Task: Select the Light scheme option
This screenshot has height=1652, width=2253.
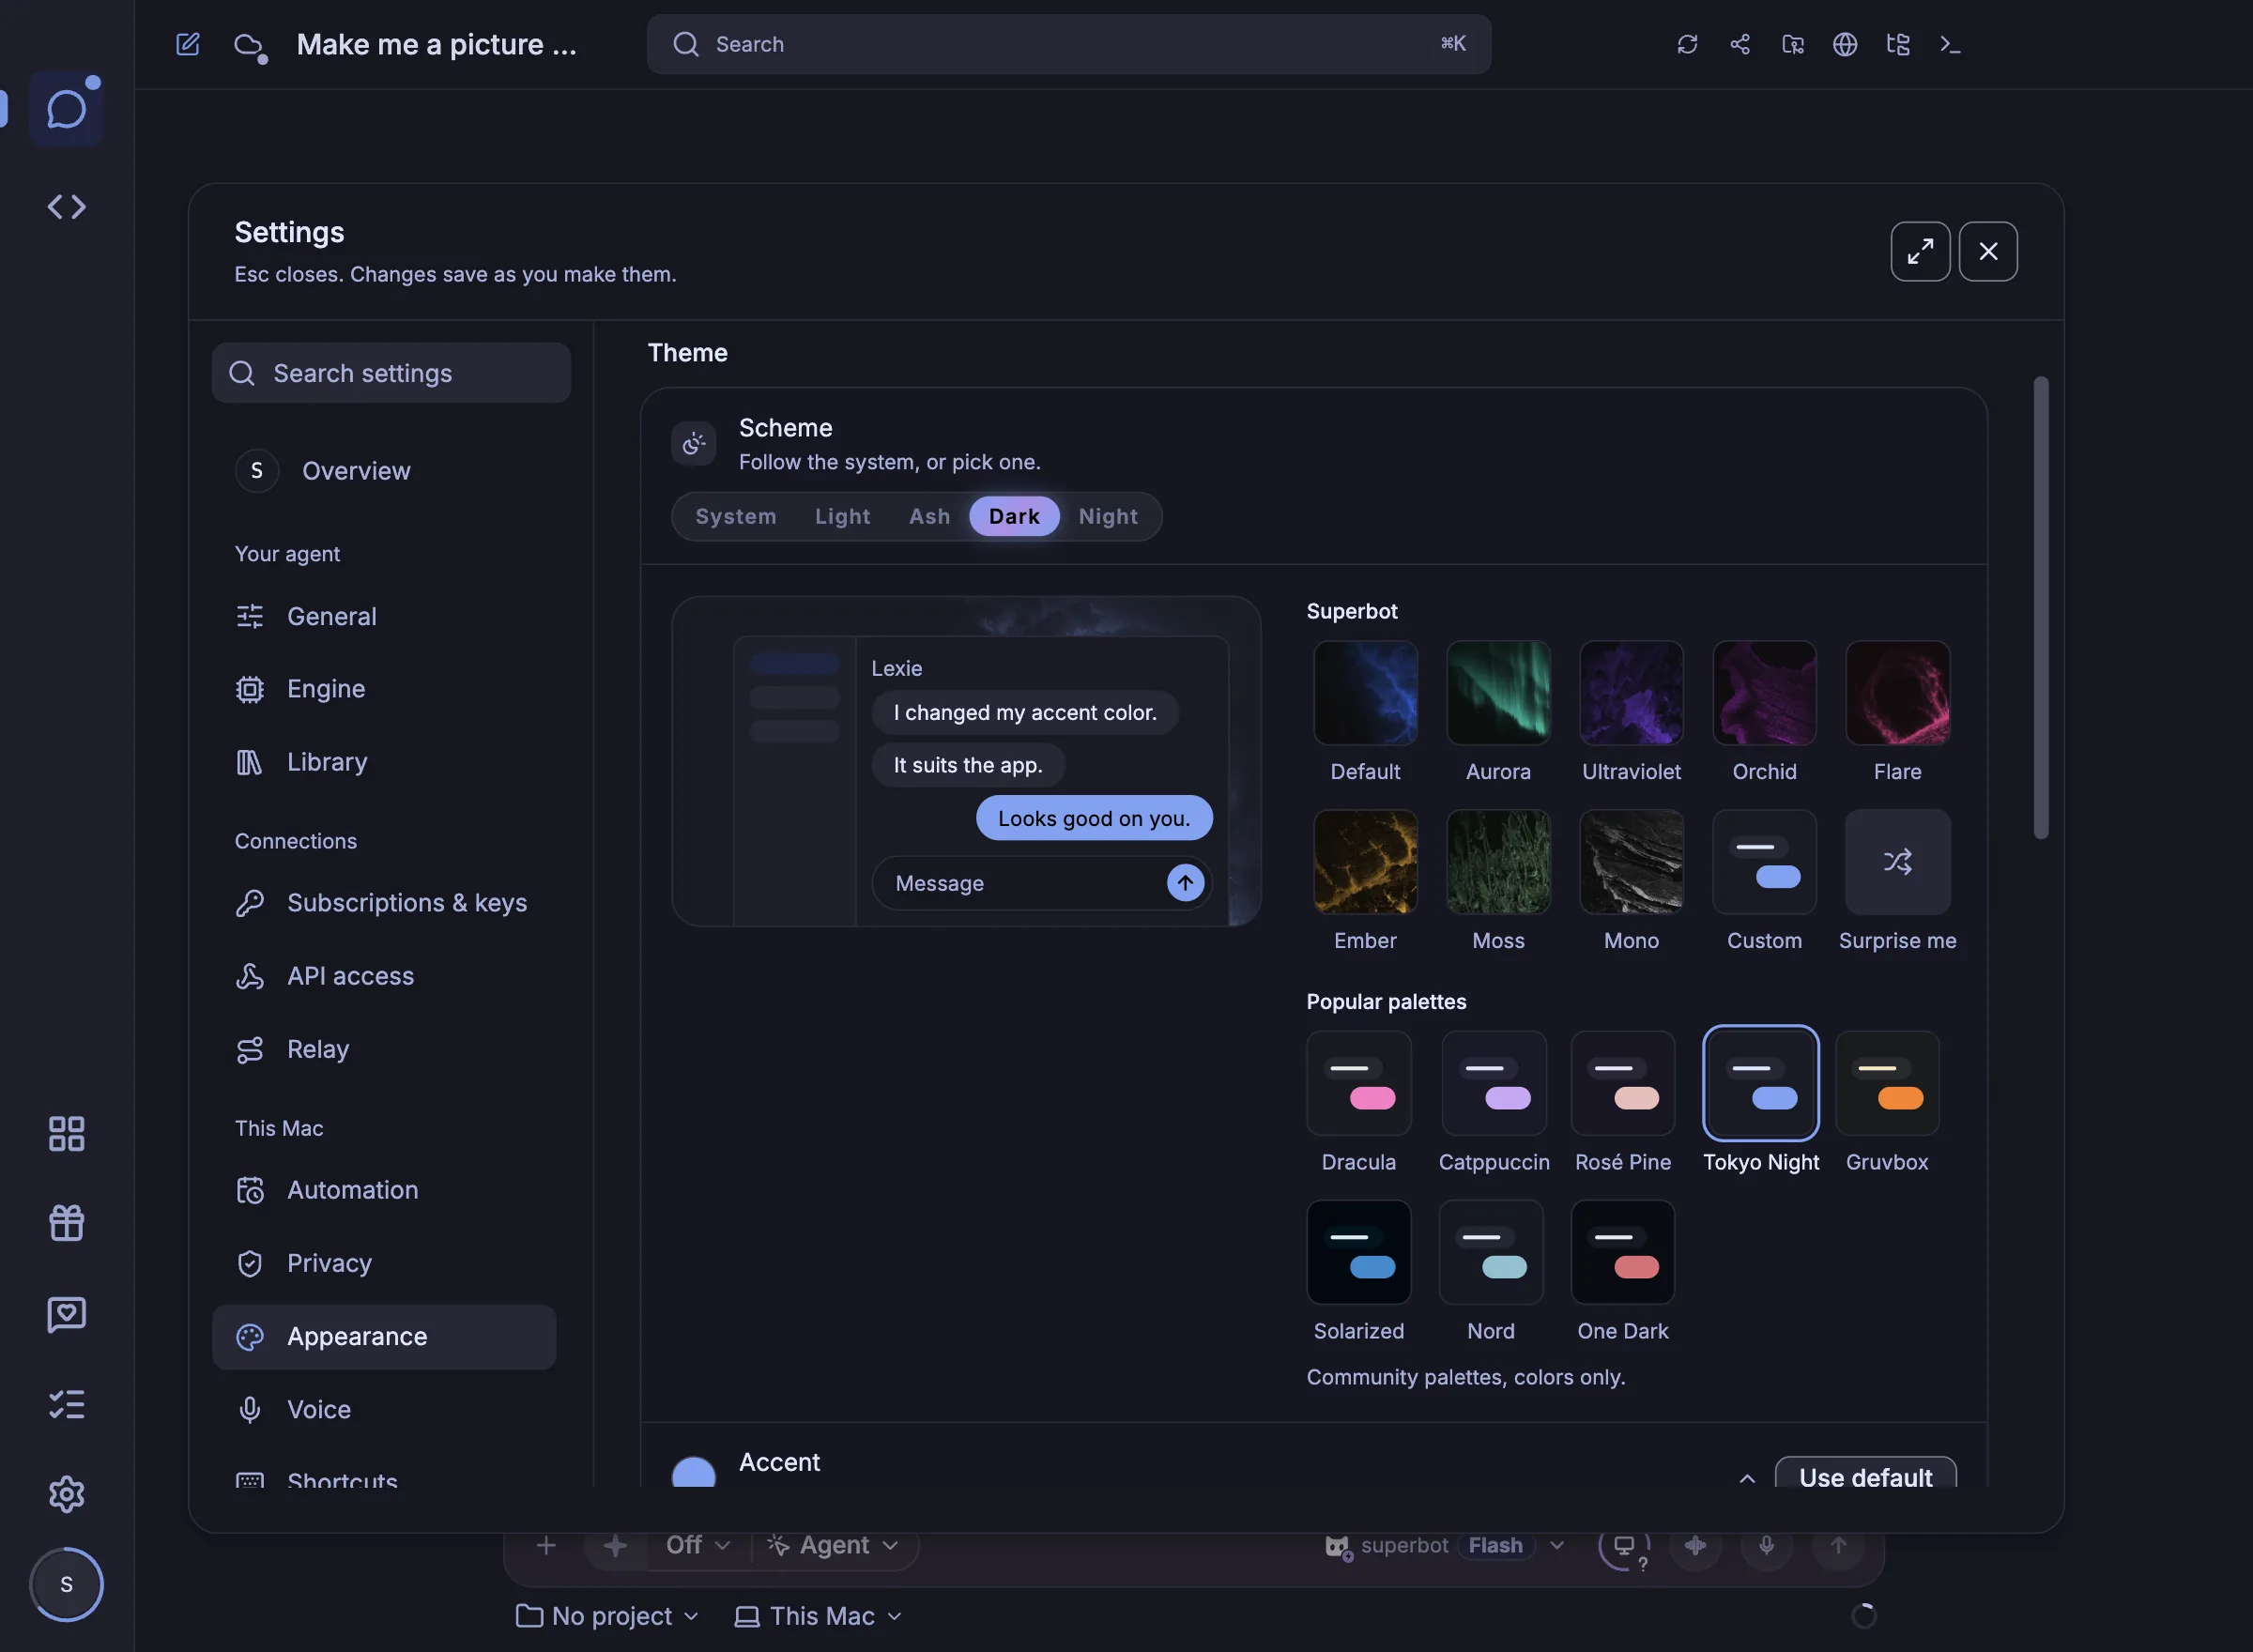Action: pos(842,516)
